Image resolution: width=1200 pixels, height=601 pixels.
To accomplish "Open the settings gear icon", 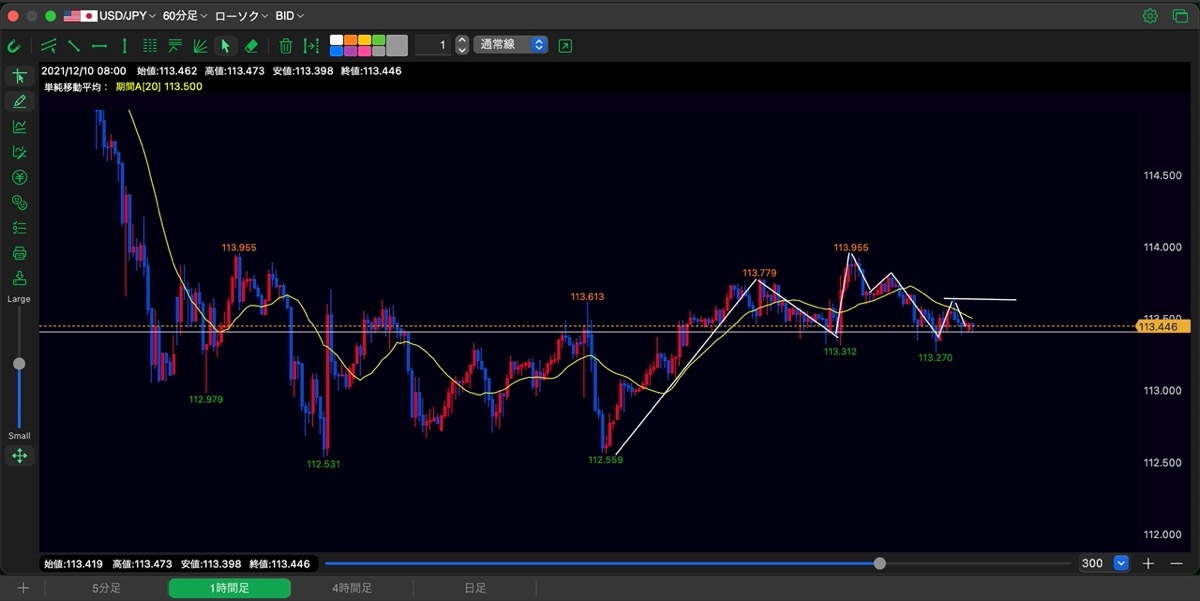I will point(1150,16).
